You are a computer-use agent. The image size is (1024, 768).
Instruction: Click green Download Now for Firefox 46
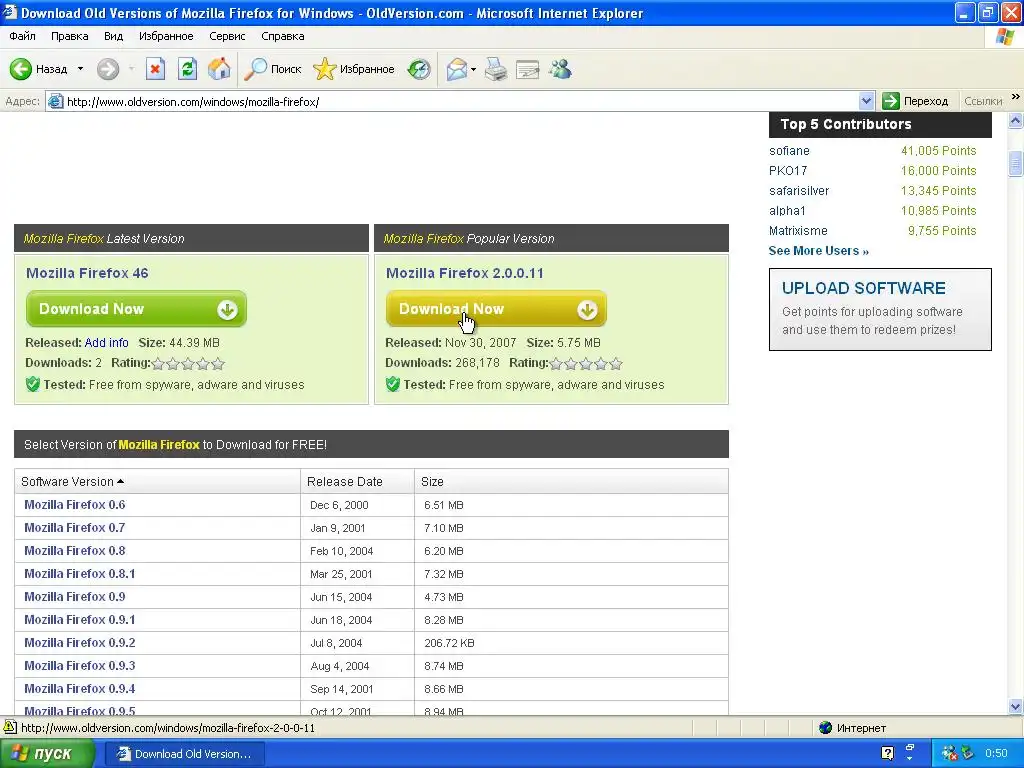pyautogui.click(x=136, y=309)
